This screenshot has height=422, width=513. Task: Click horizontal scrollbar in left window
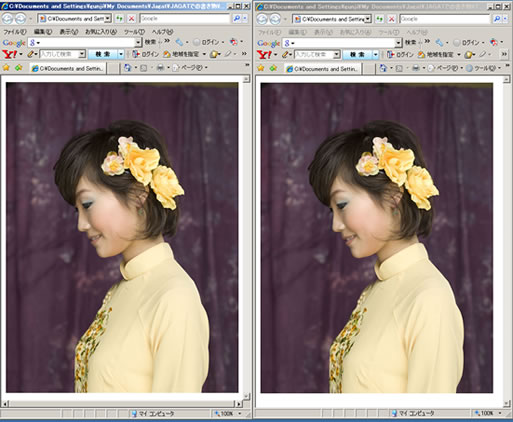(x=122, y=404)
